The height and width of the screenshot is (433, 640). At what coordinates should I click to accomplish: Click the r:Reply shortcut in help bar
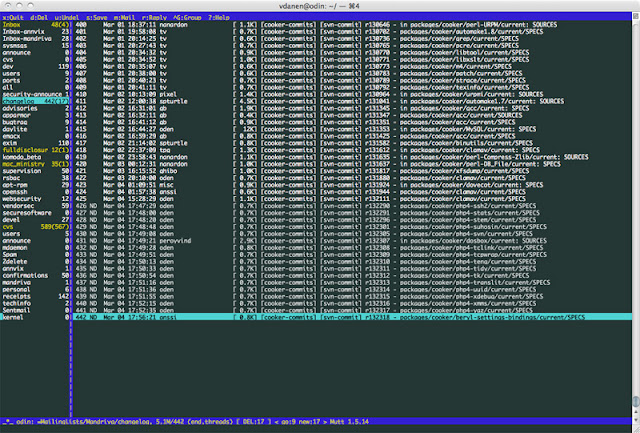click(154, 18)
